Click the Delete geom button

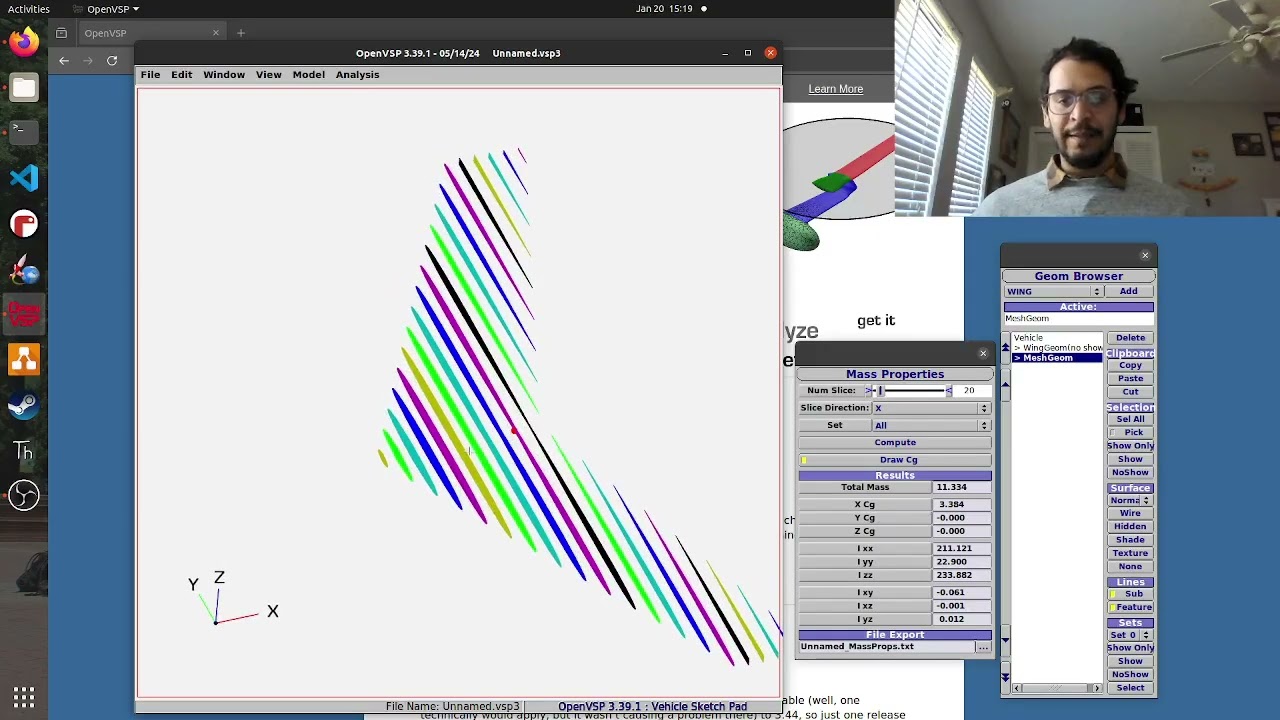[1130, 338]
